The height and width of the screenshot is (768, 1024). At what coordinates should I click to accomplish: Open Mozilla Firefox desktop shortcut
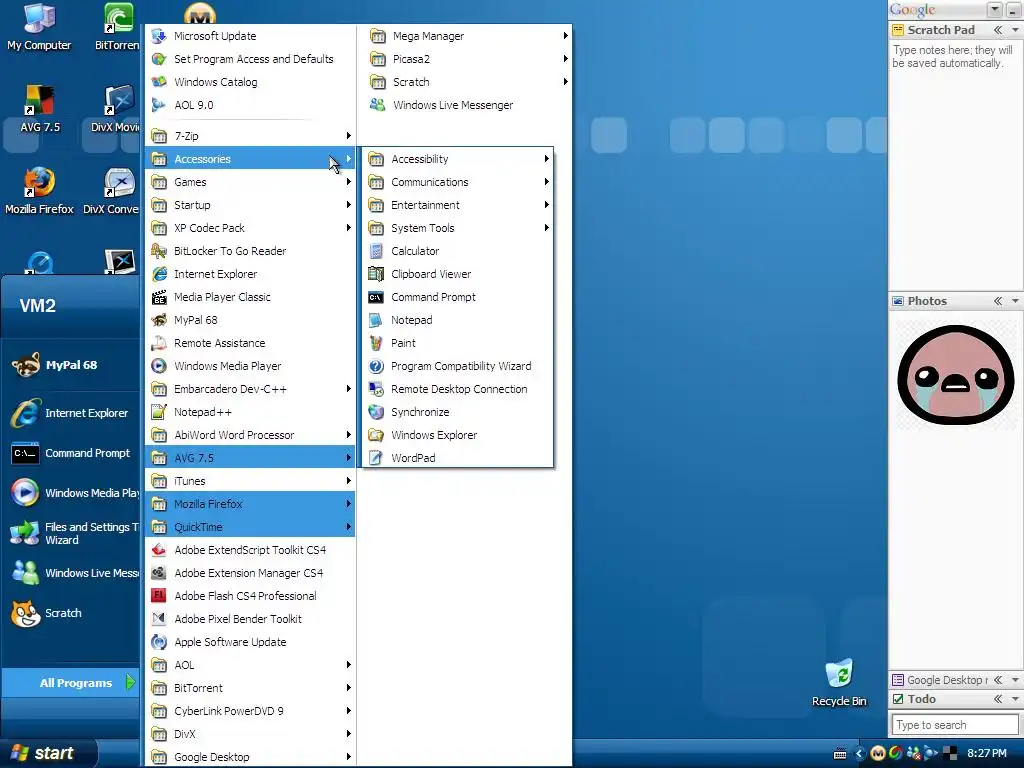[x=39, y=191]
